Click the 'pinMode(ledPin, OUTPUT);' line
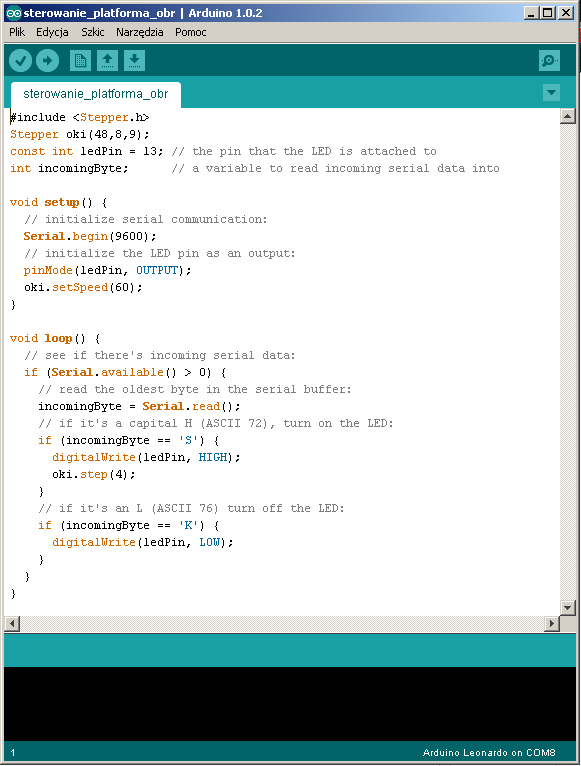Viewport: 581px width, 766px height. (108, 270)
